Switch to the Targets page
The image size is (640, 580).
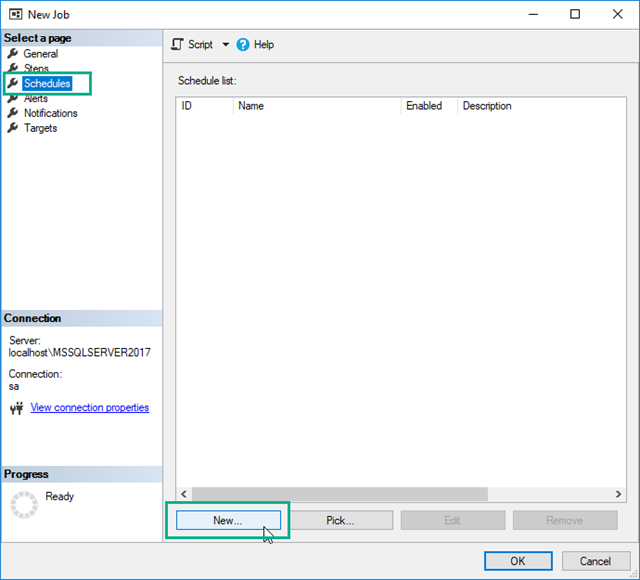tap(40, 128)
